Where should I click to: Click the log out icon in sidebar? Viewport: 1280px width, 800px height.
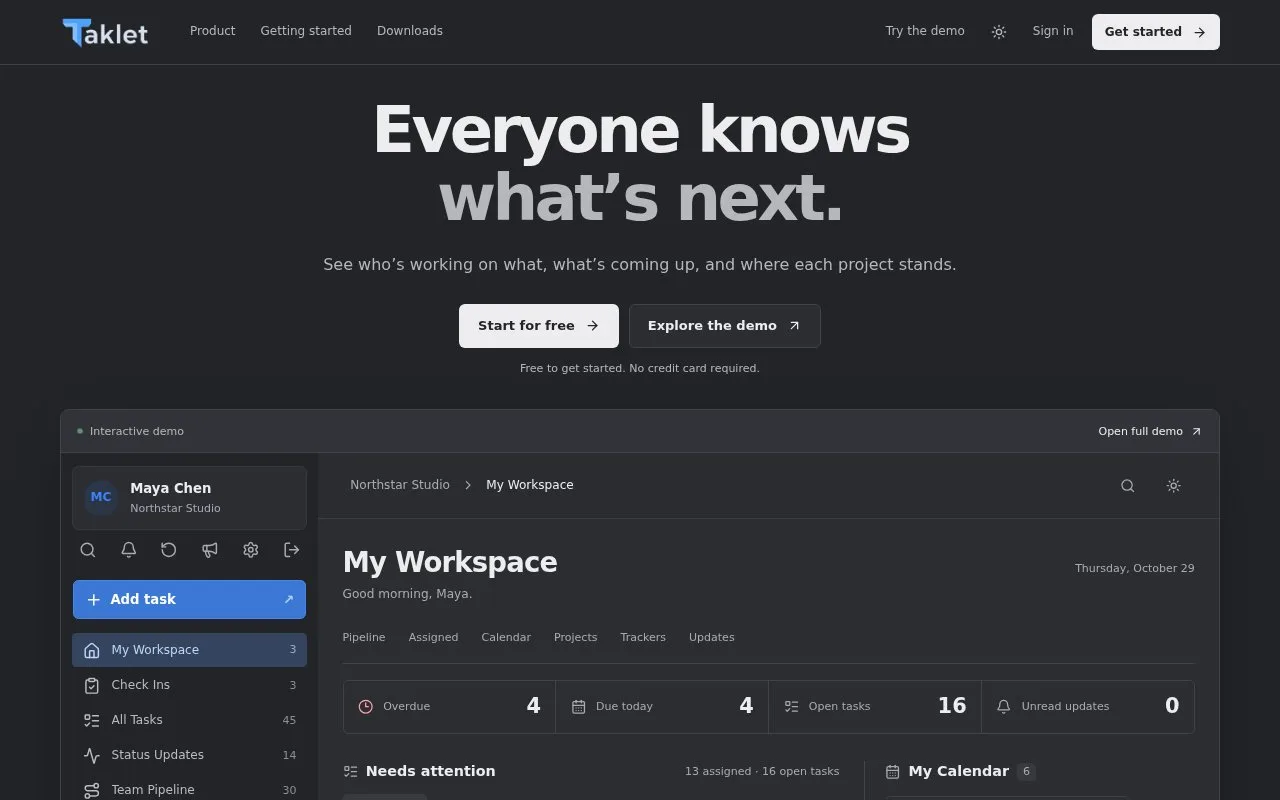point(292,550)
